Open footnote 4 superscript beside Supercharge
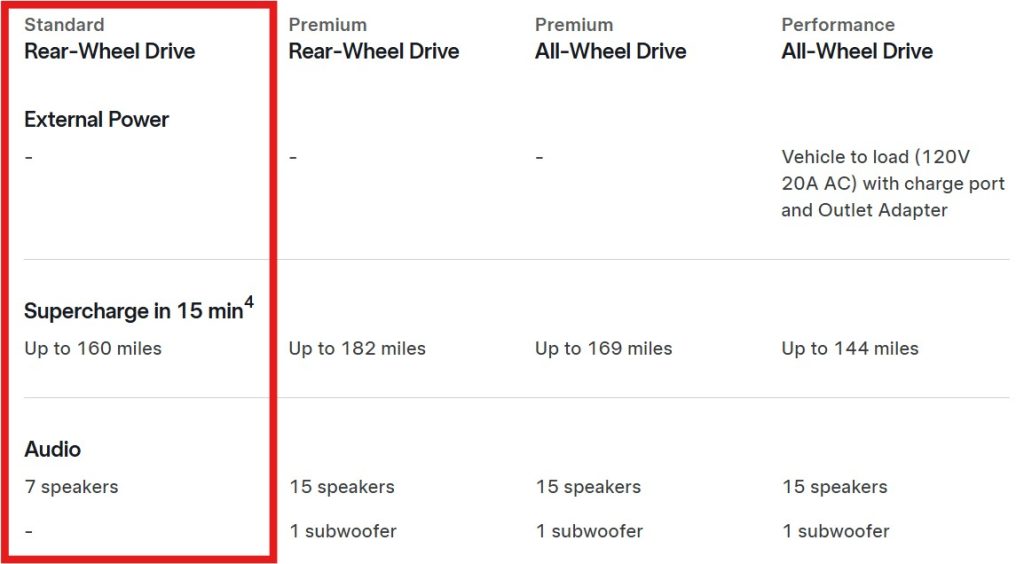 click(249, 302)
